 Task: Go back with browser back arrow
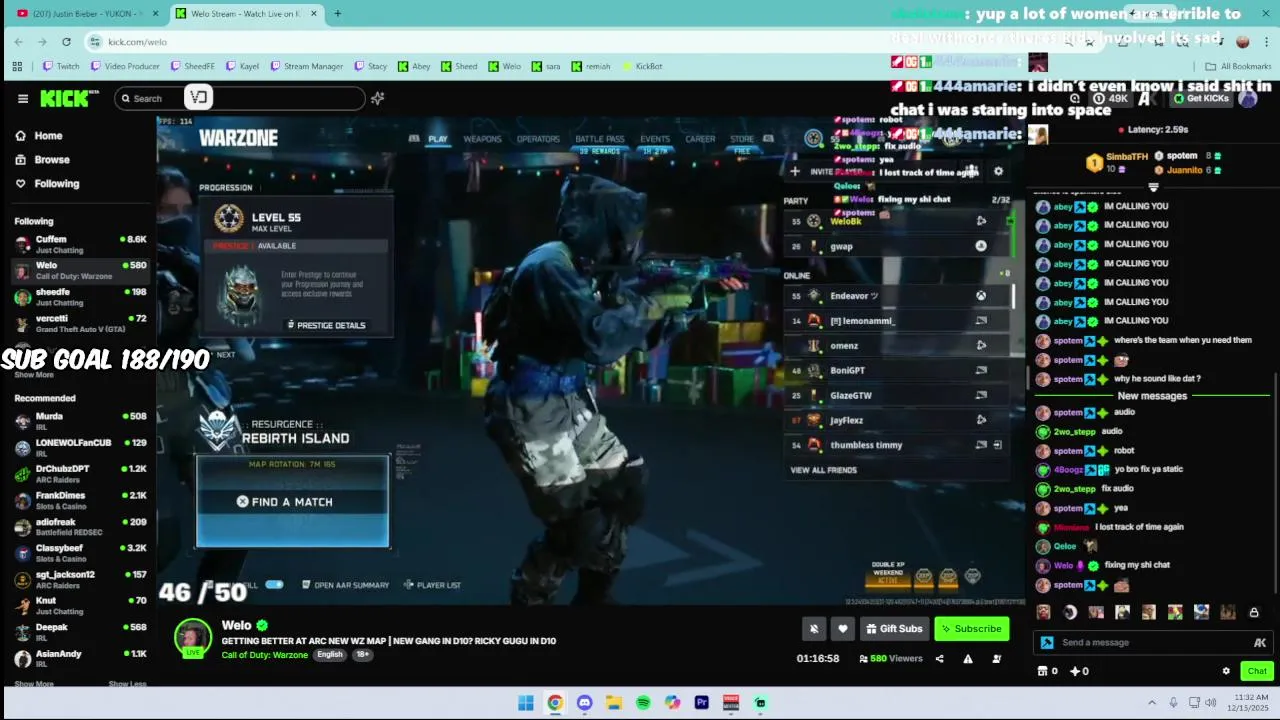click(x=18, y=41)
